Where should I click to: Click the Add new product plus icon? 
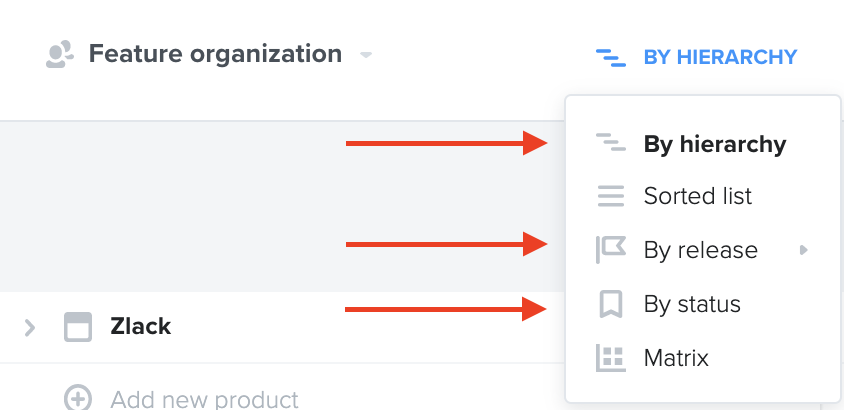pyautogui.click(x=78, y=398)
